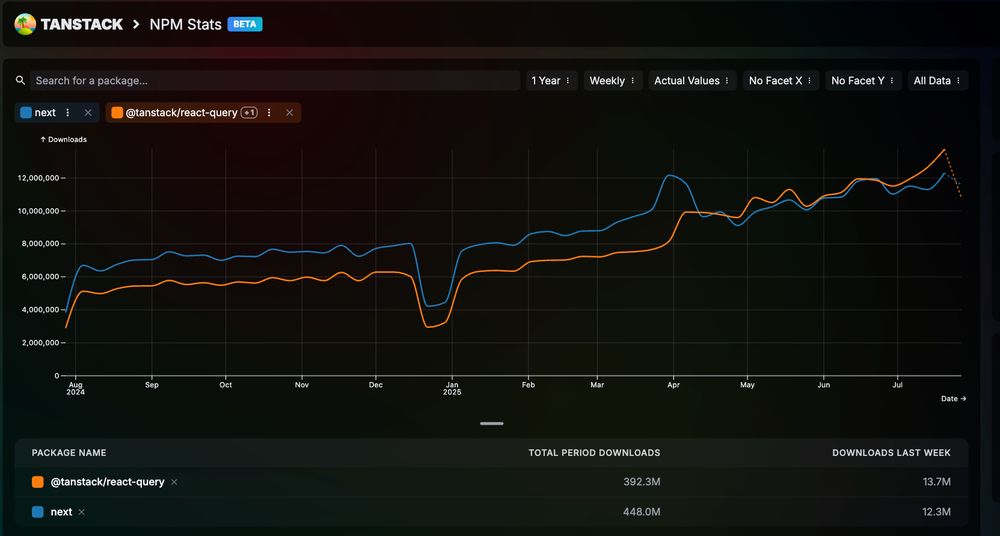The image size is (1000, 536).
Task: Click the chart resize handle bar
Action: [x=492, y=423]
